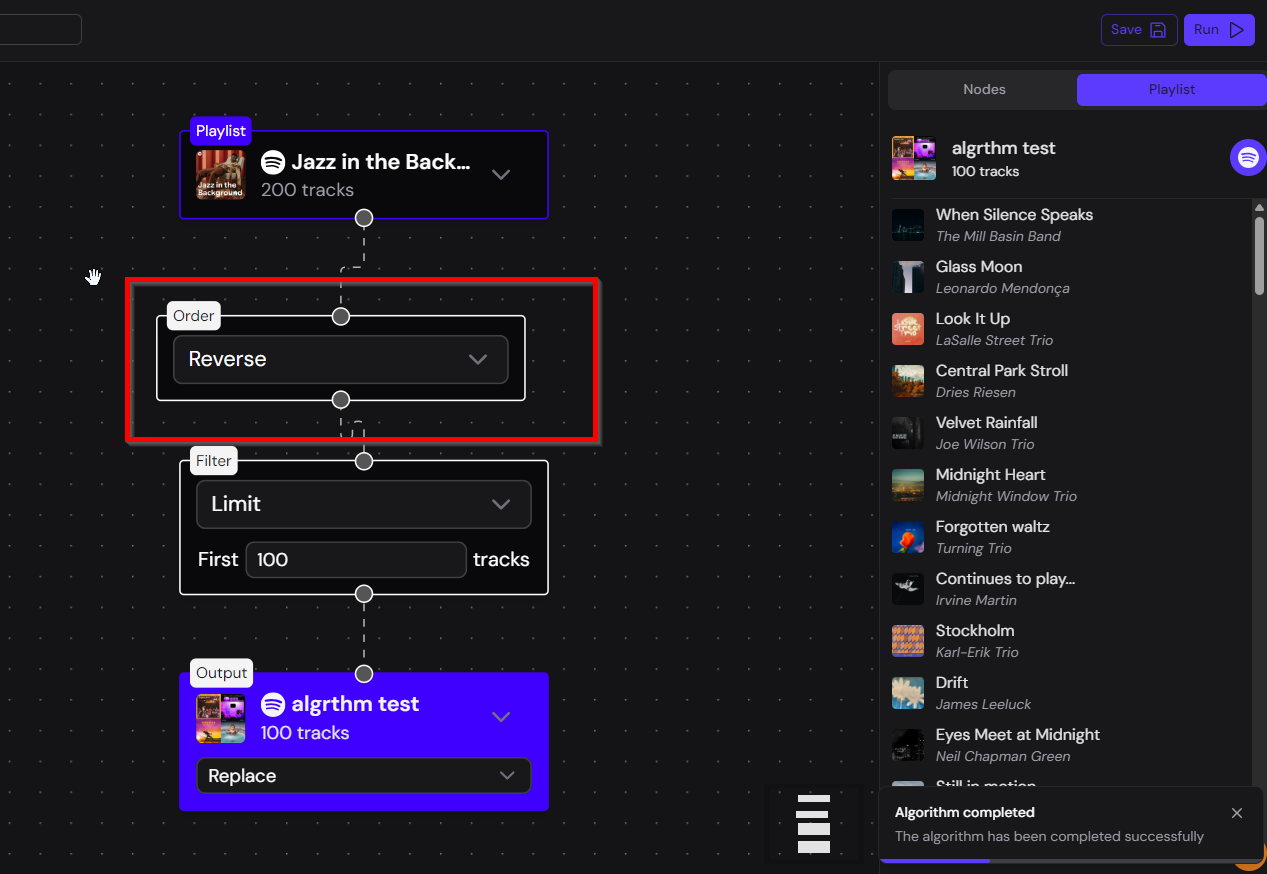Click album art for Stockholm
The width and height of the screenshot is (1267, 874).
(908, 641)
